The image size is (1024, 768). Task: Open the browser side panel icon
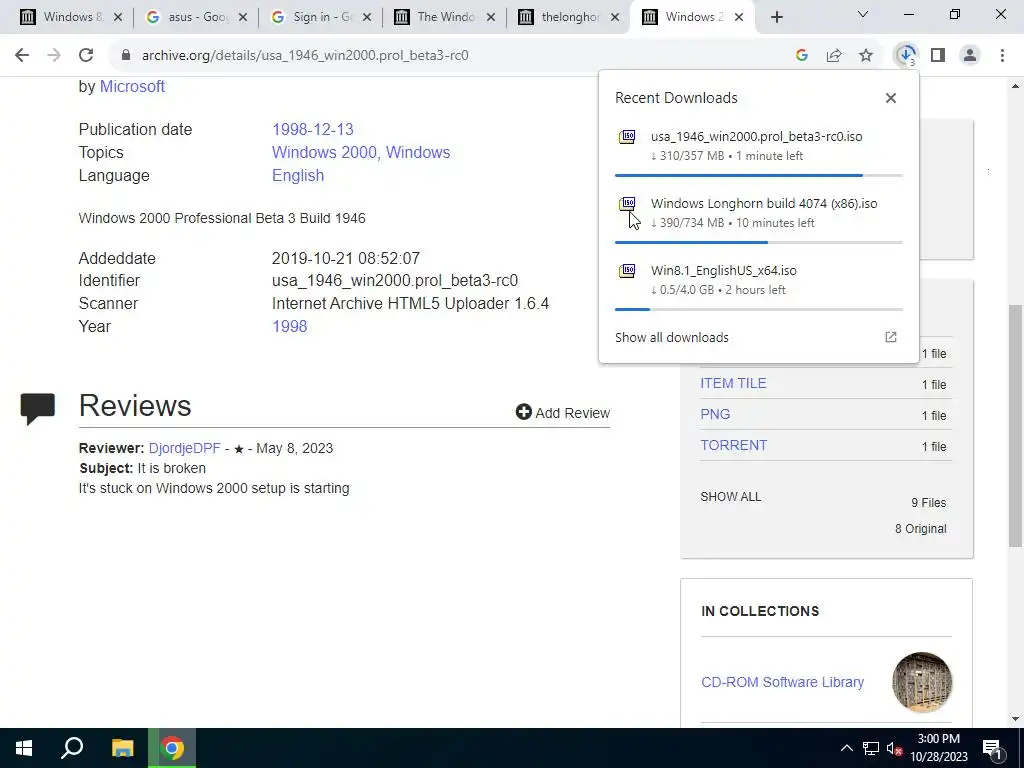[938, 56]
